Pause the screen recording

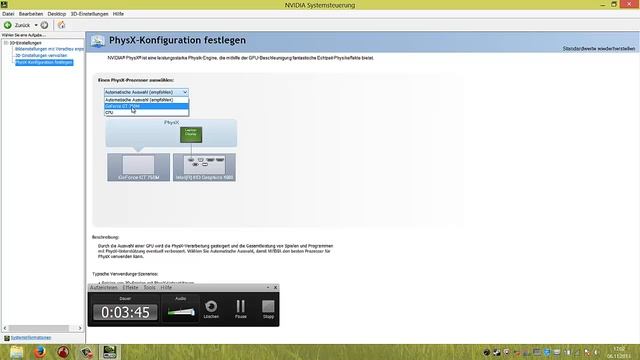240,309
